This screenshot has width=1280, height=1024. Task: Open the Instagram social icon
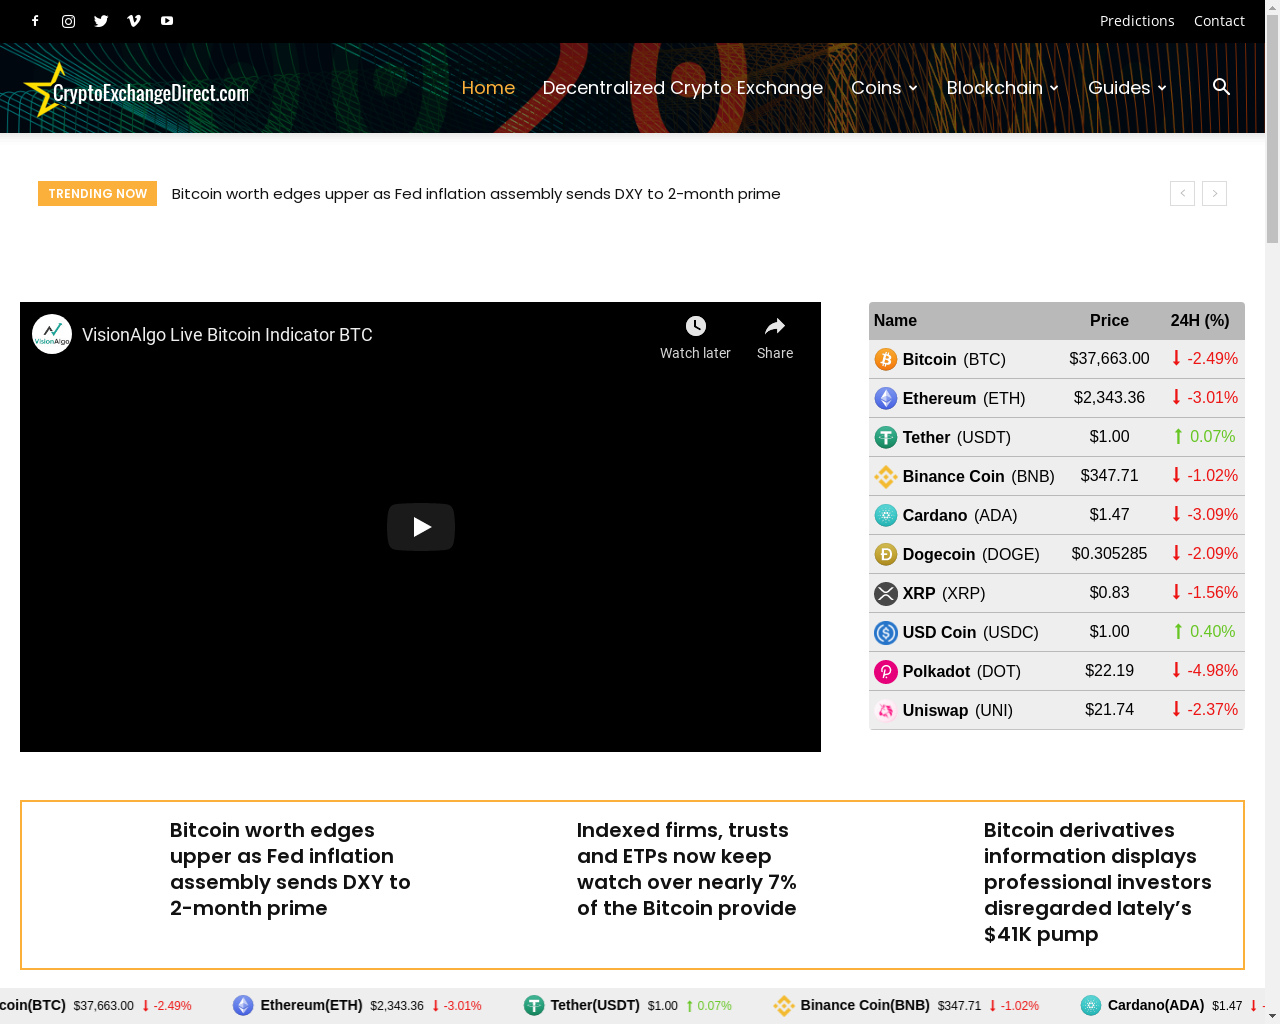(x=68, y=21)
